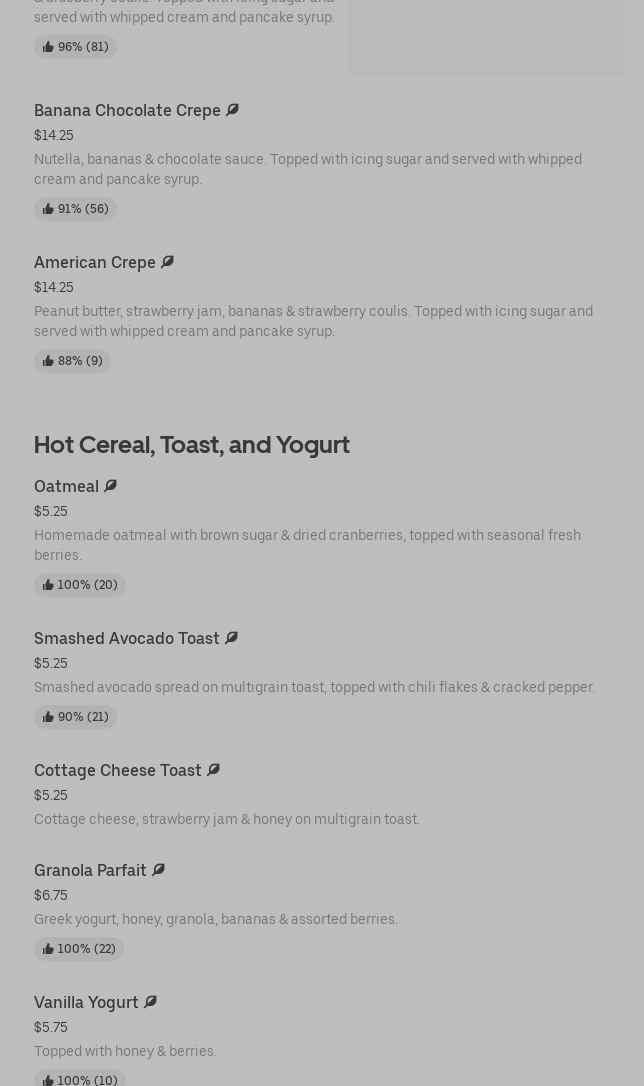
Task: Select the Oatmeal menu item title
Action: point(66,486)
